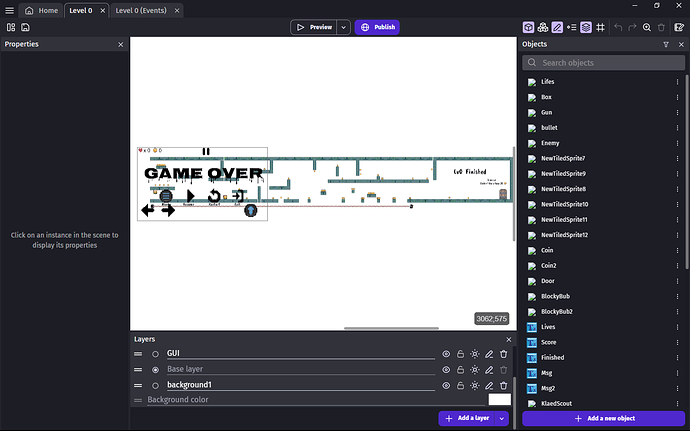Switch to the Level 0 tab
Screen dimensions: 690x431
81,11
